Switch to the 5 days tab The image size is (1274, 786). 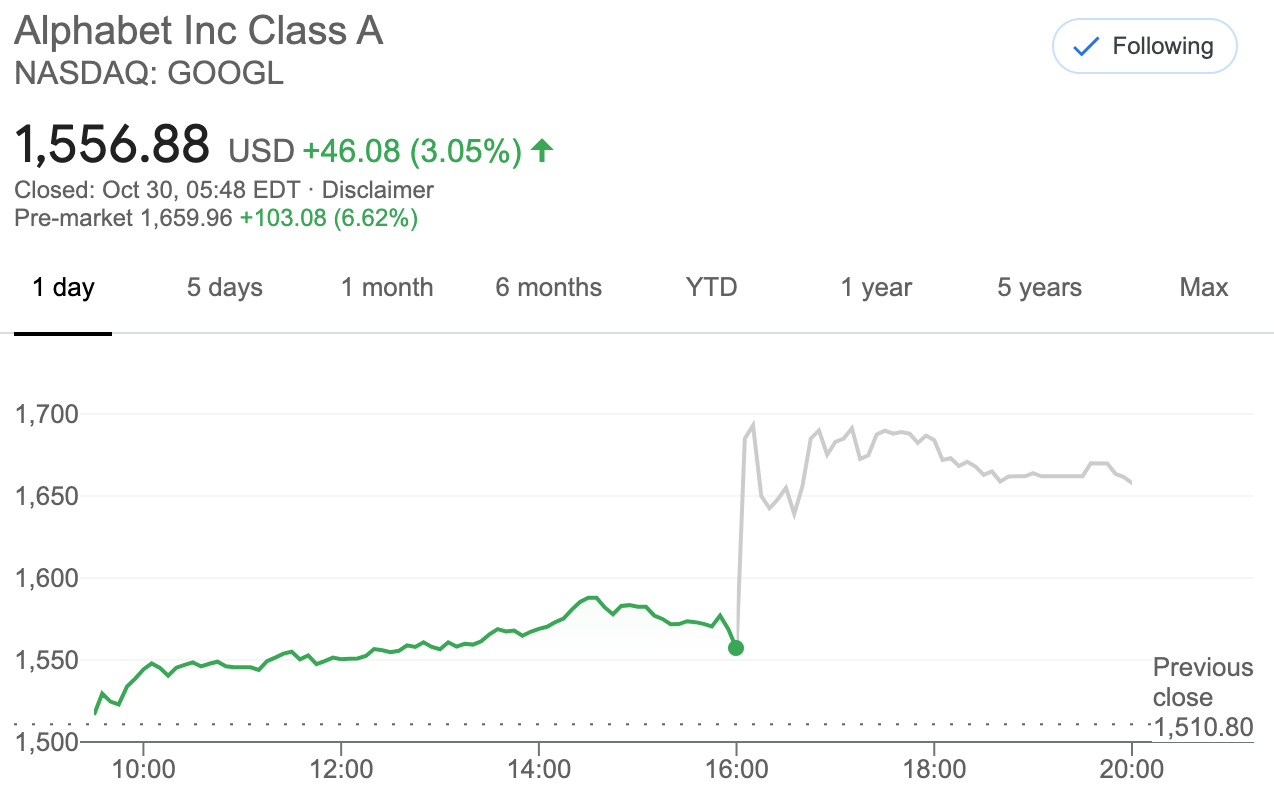[224, 288]
